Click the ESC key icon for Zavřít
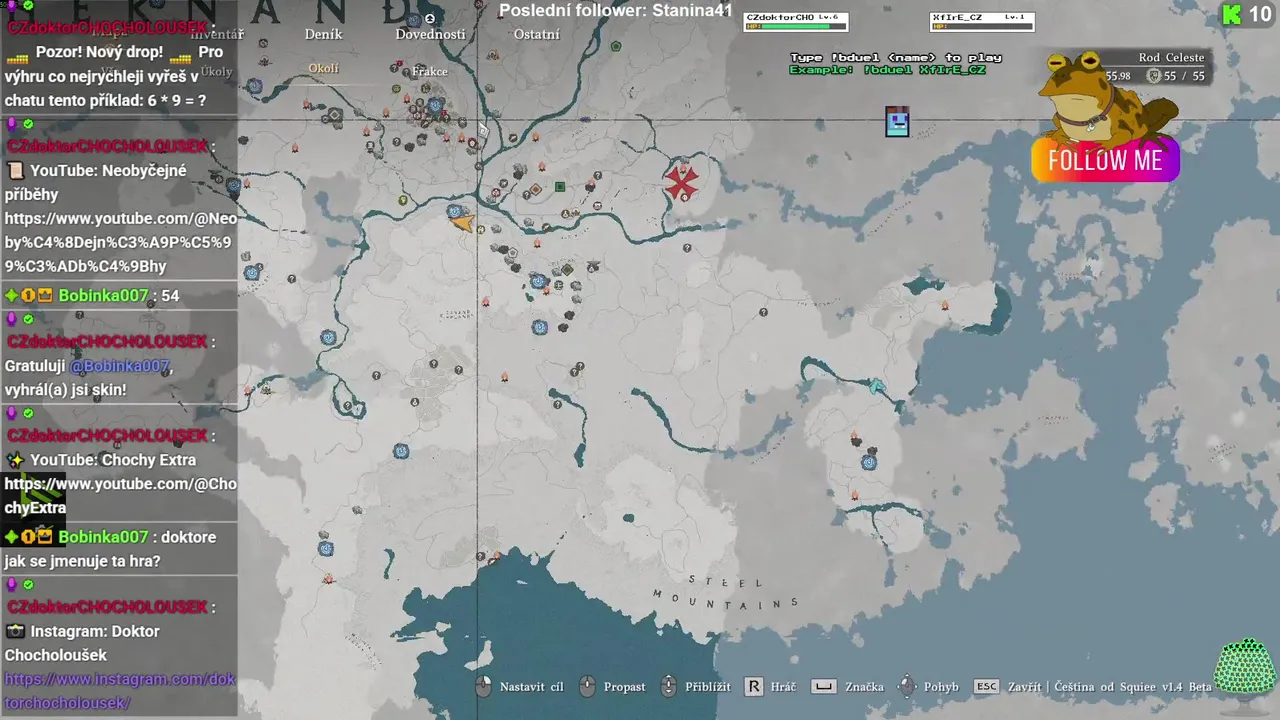This screenshot has height=720, width=1280. coord(987,687)
